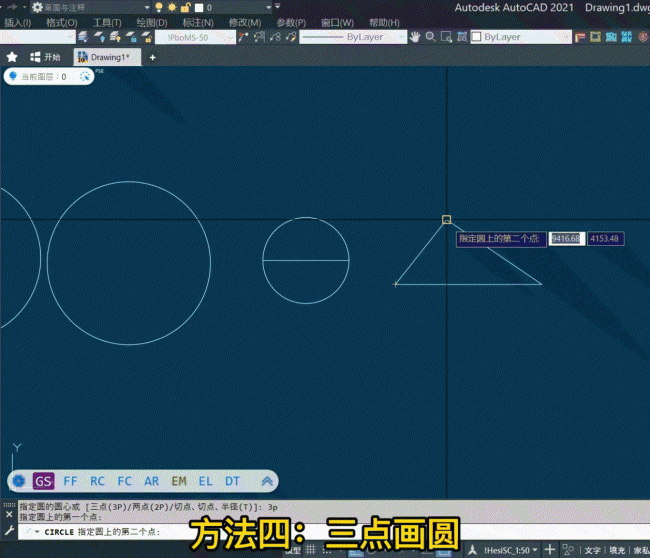Open the 标注(N) menu
The image size is (650, 558).
coord(198,23)
